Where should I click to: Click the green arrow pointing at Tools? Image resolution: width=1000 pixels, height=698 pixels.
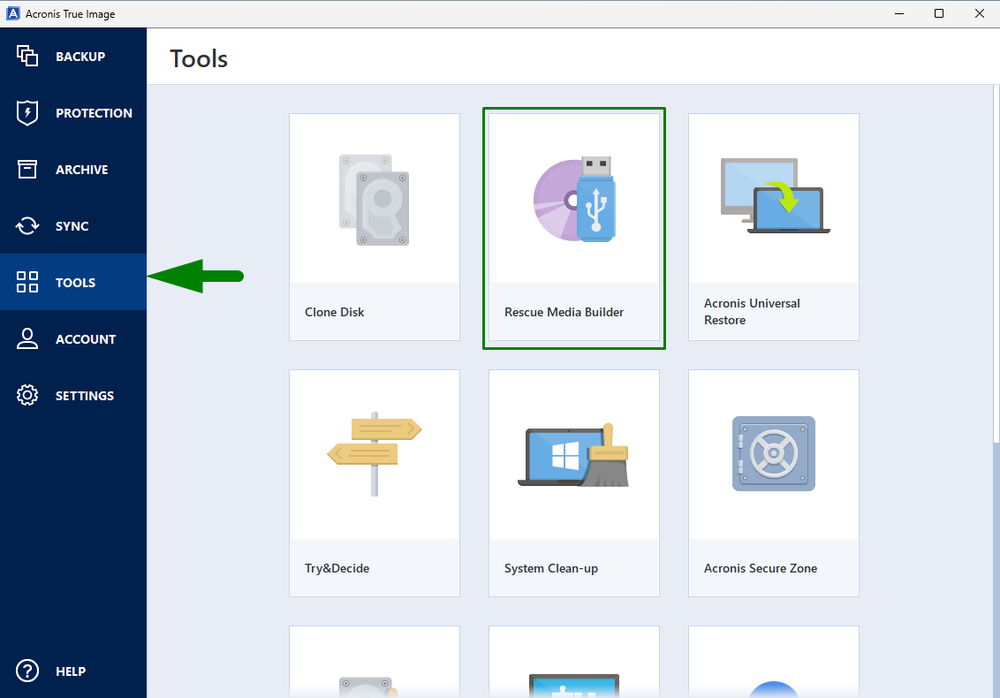(x=196, y=276)
